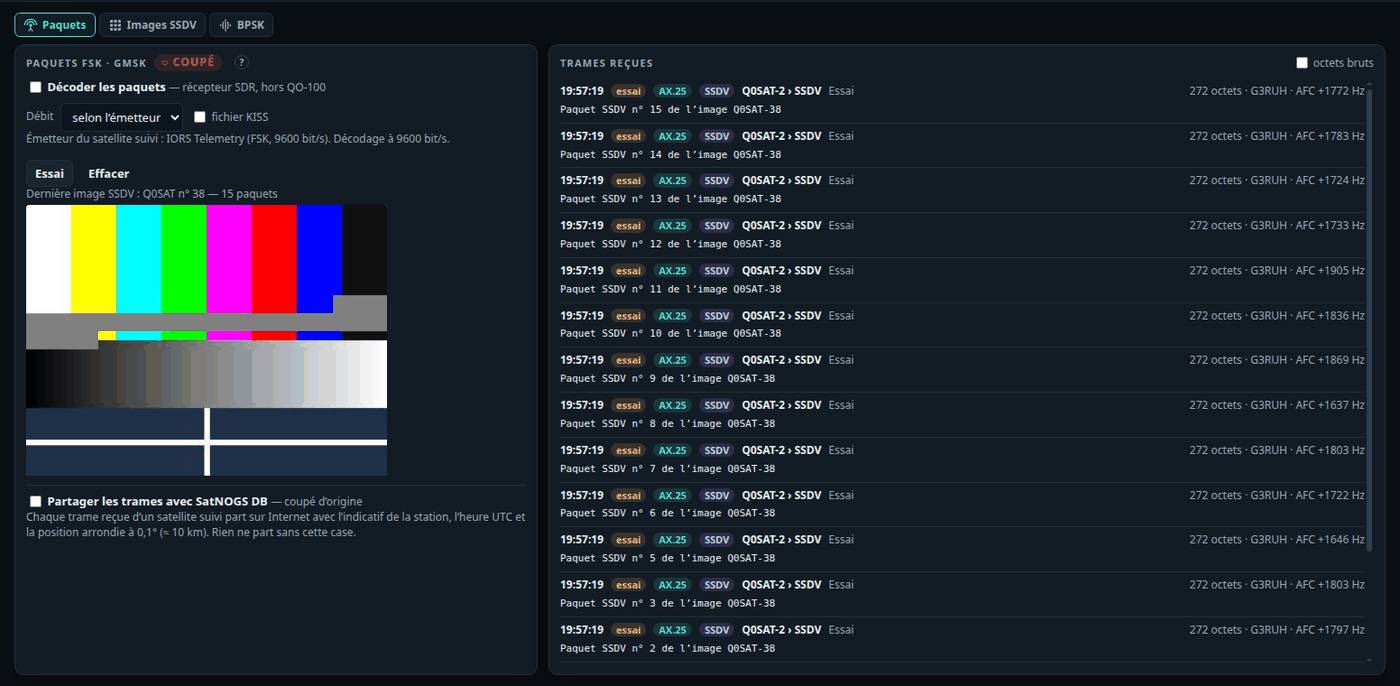The image size is (1400, 686).
Task: Click essai badge on packet n° 15 row
Action: point(628,91)
